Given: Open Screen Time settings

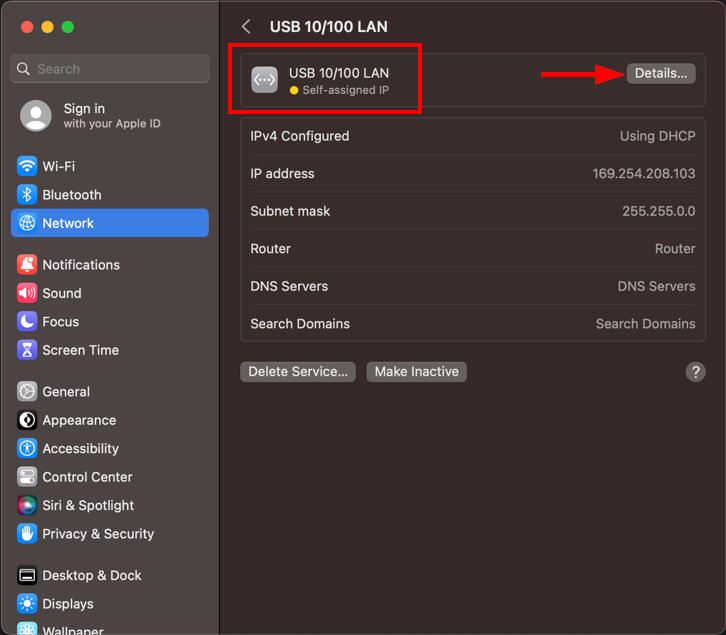Looking at the screenshot, I should point(110,350).
